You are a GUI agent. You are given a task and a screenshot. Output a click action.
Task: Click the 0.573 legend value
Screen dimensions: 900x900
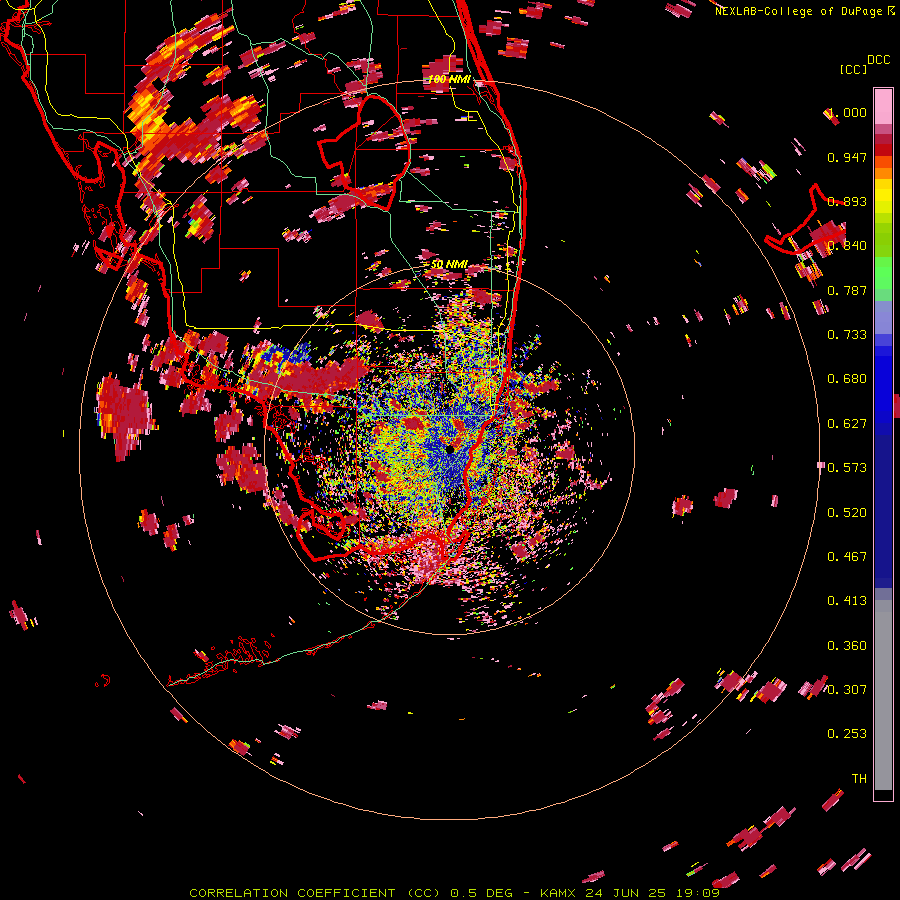(x=847, y=468)
